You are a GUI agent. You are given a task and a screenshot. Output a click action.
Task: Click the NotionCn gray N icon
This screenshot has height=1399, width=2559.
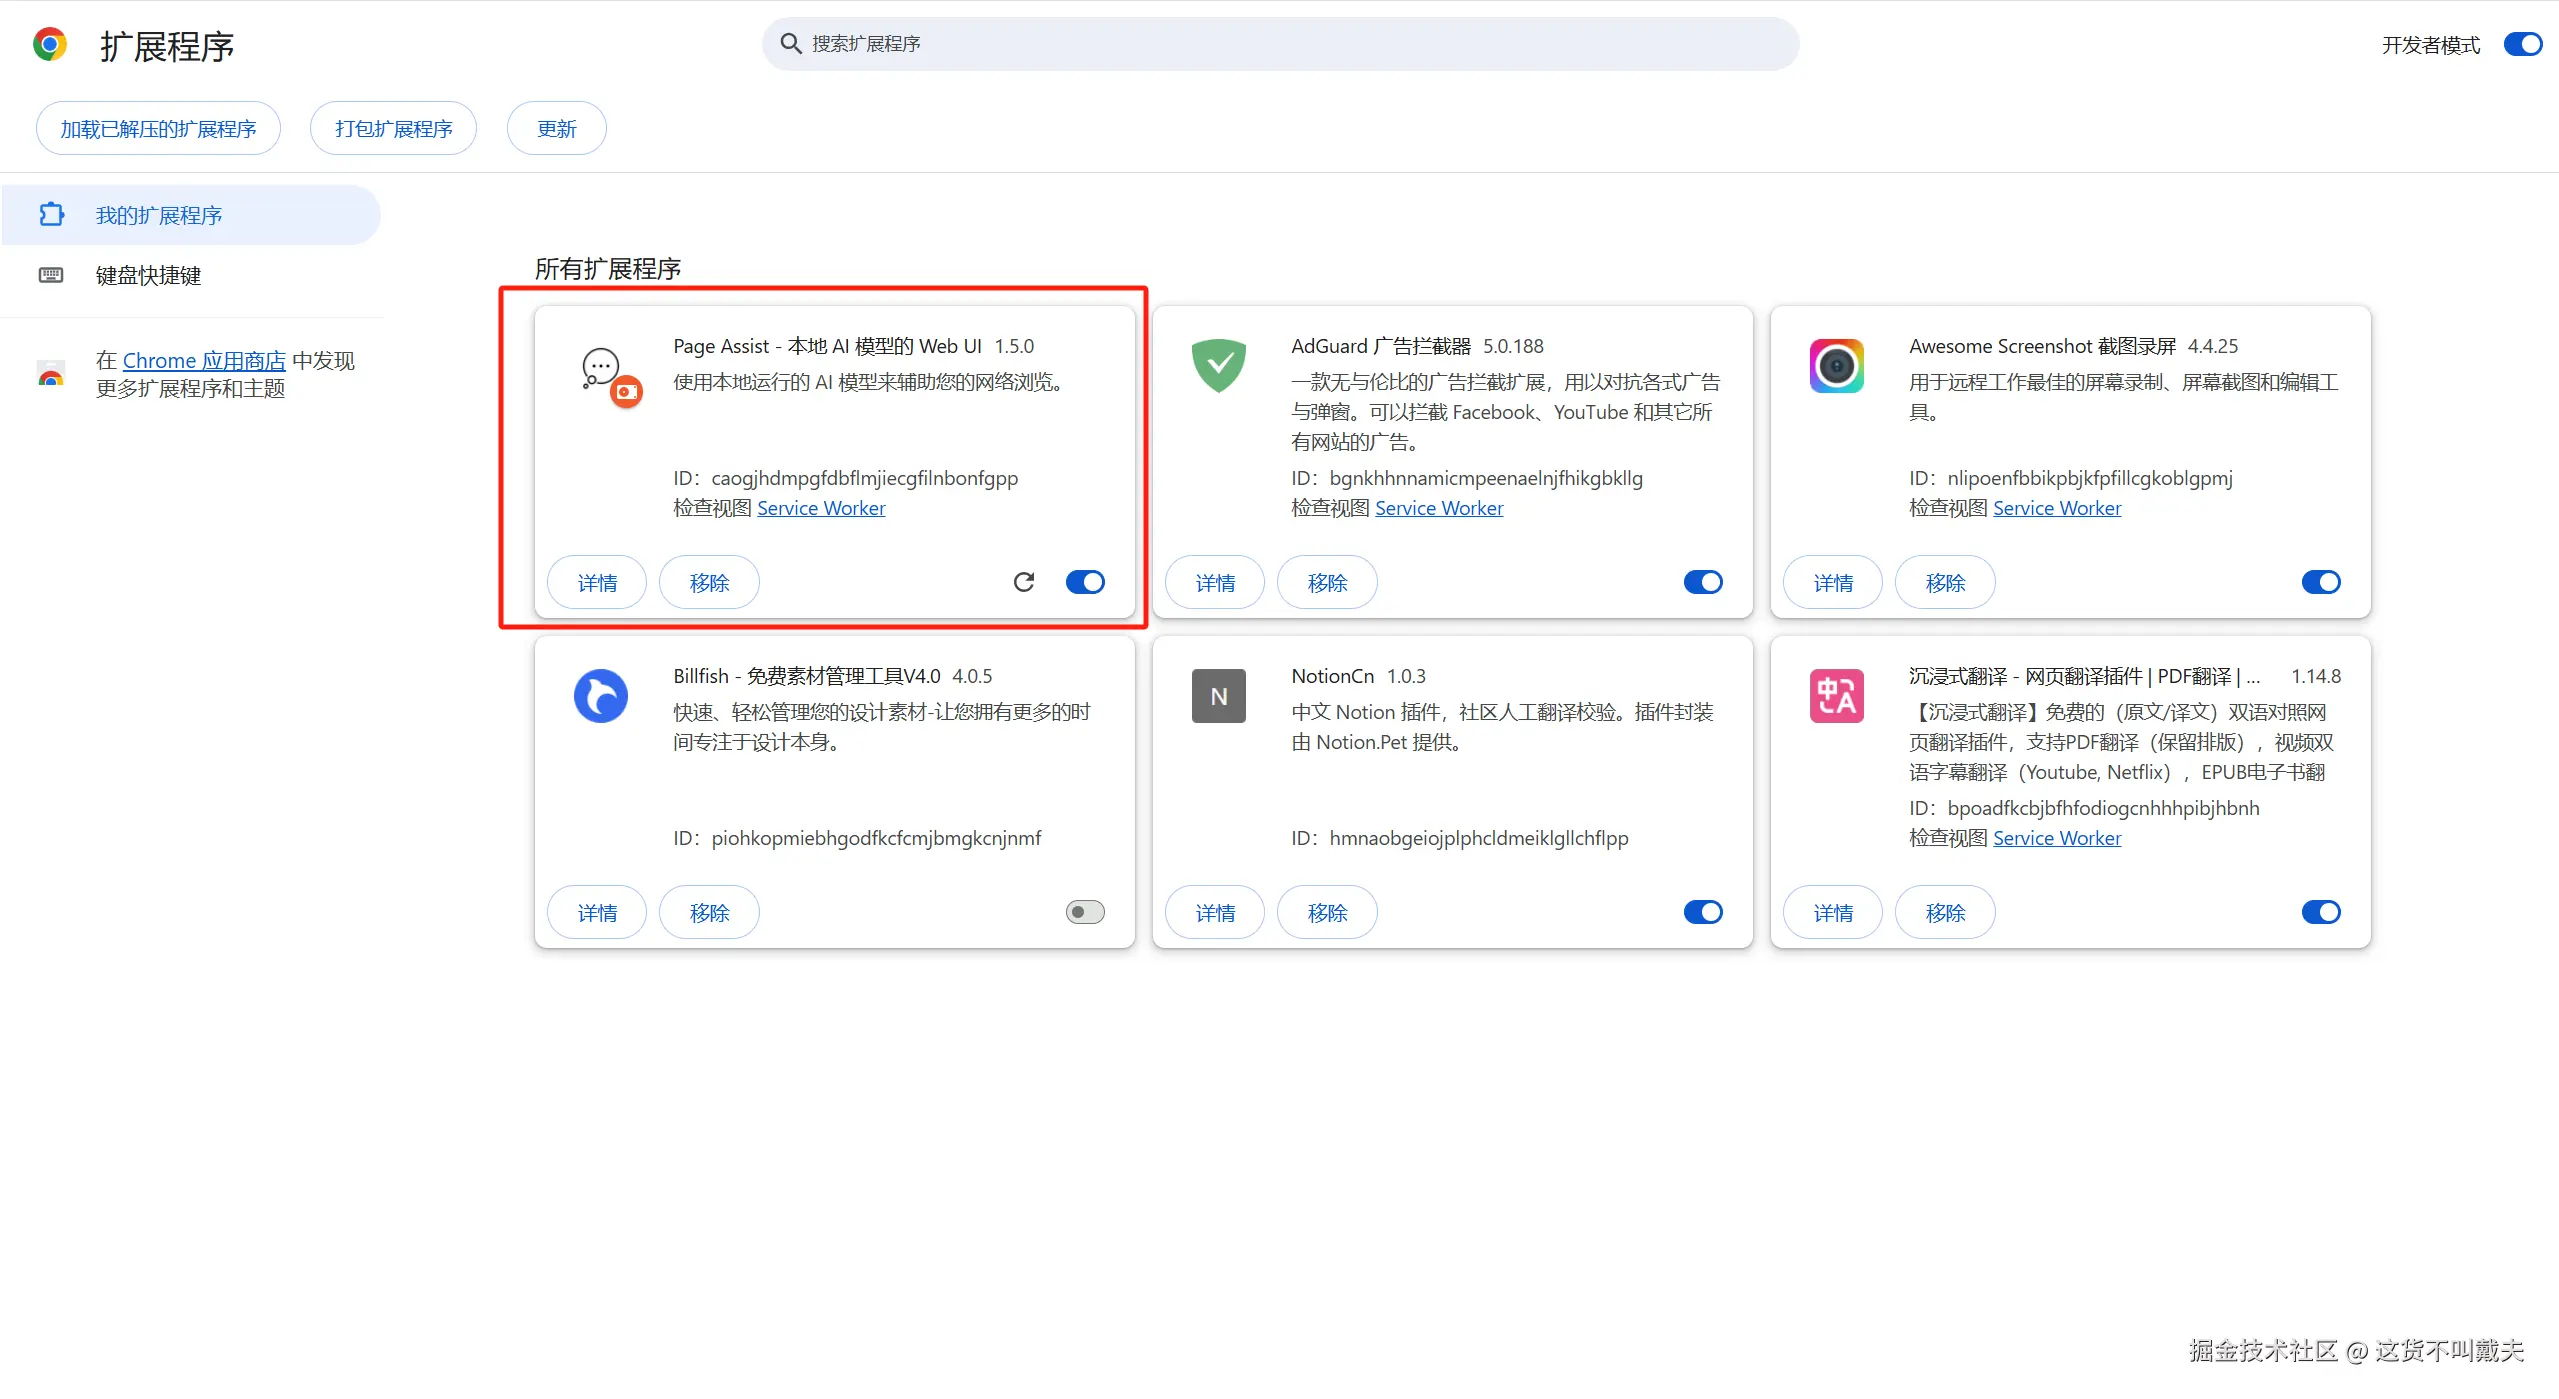coord(1218,696)
